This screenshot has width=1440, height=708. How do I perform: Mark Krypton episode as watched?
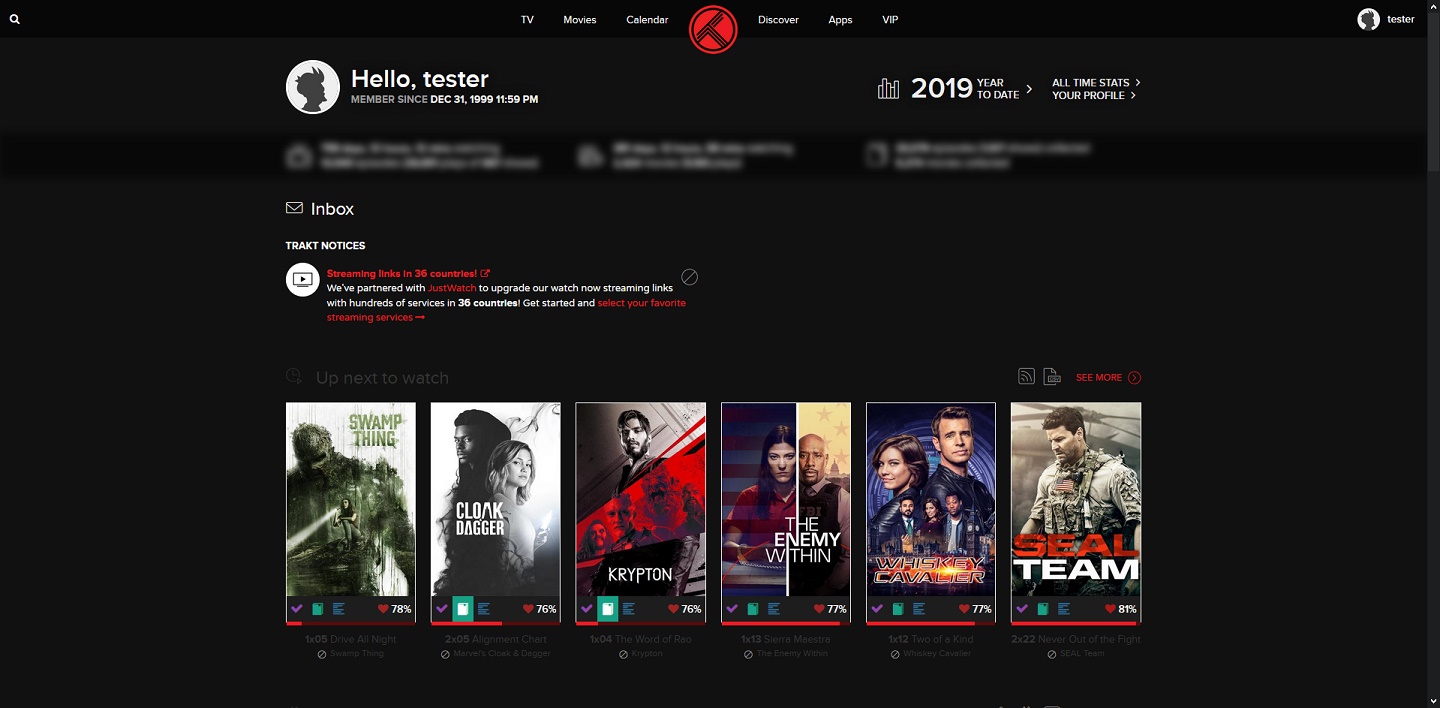pos(586,608)
